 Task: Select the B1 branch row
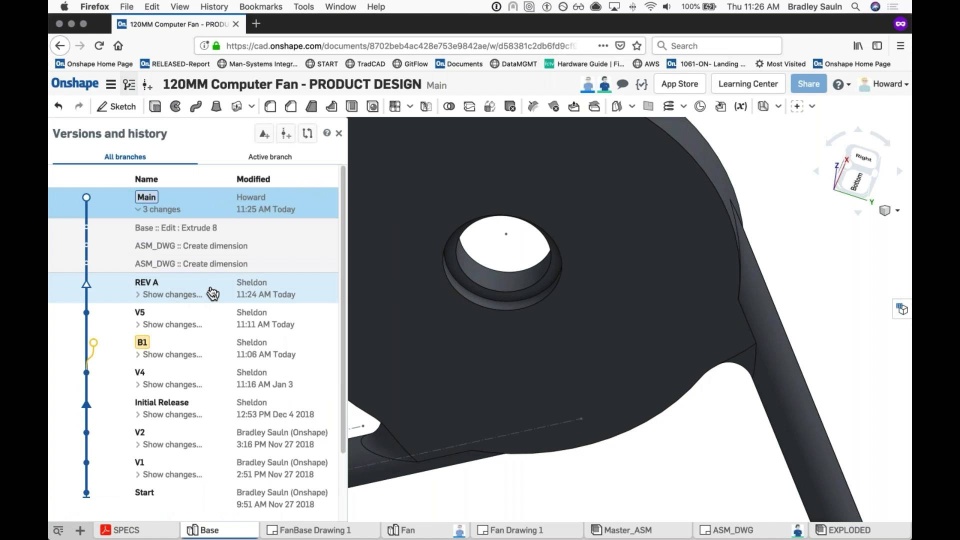(193, 348)
